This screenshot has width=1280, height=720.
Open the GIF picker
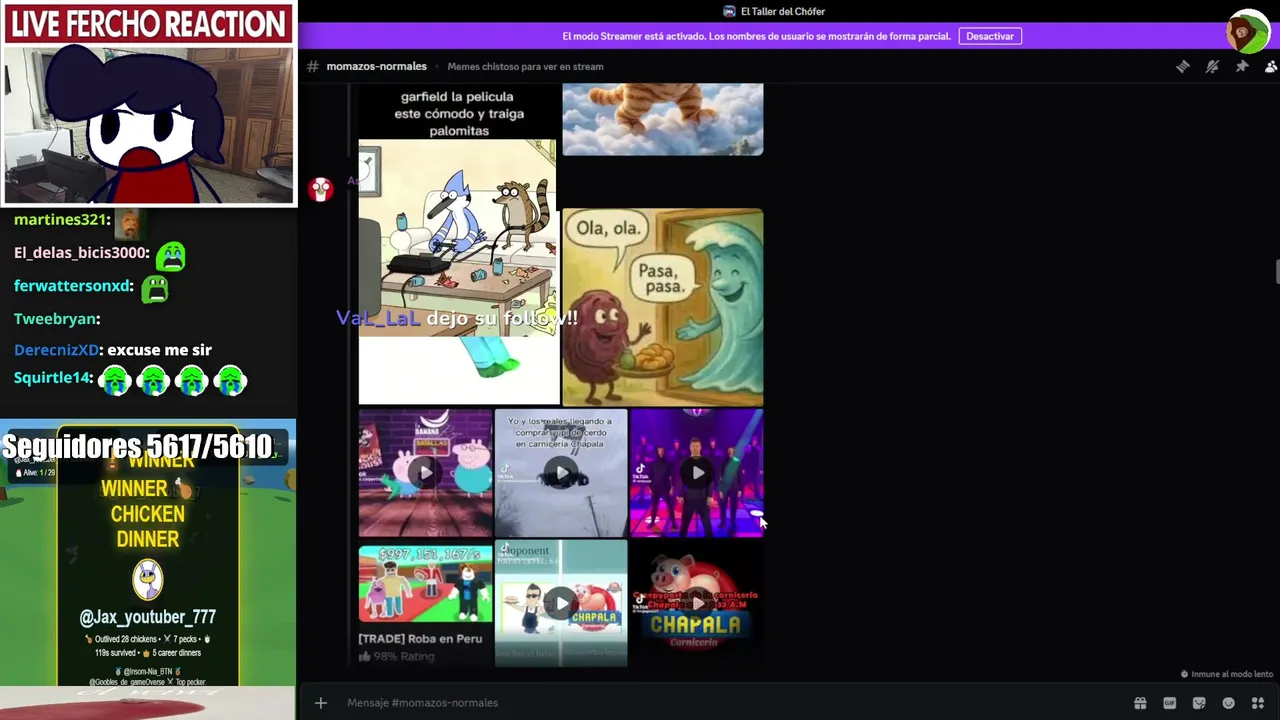1170,703
